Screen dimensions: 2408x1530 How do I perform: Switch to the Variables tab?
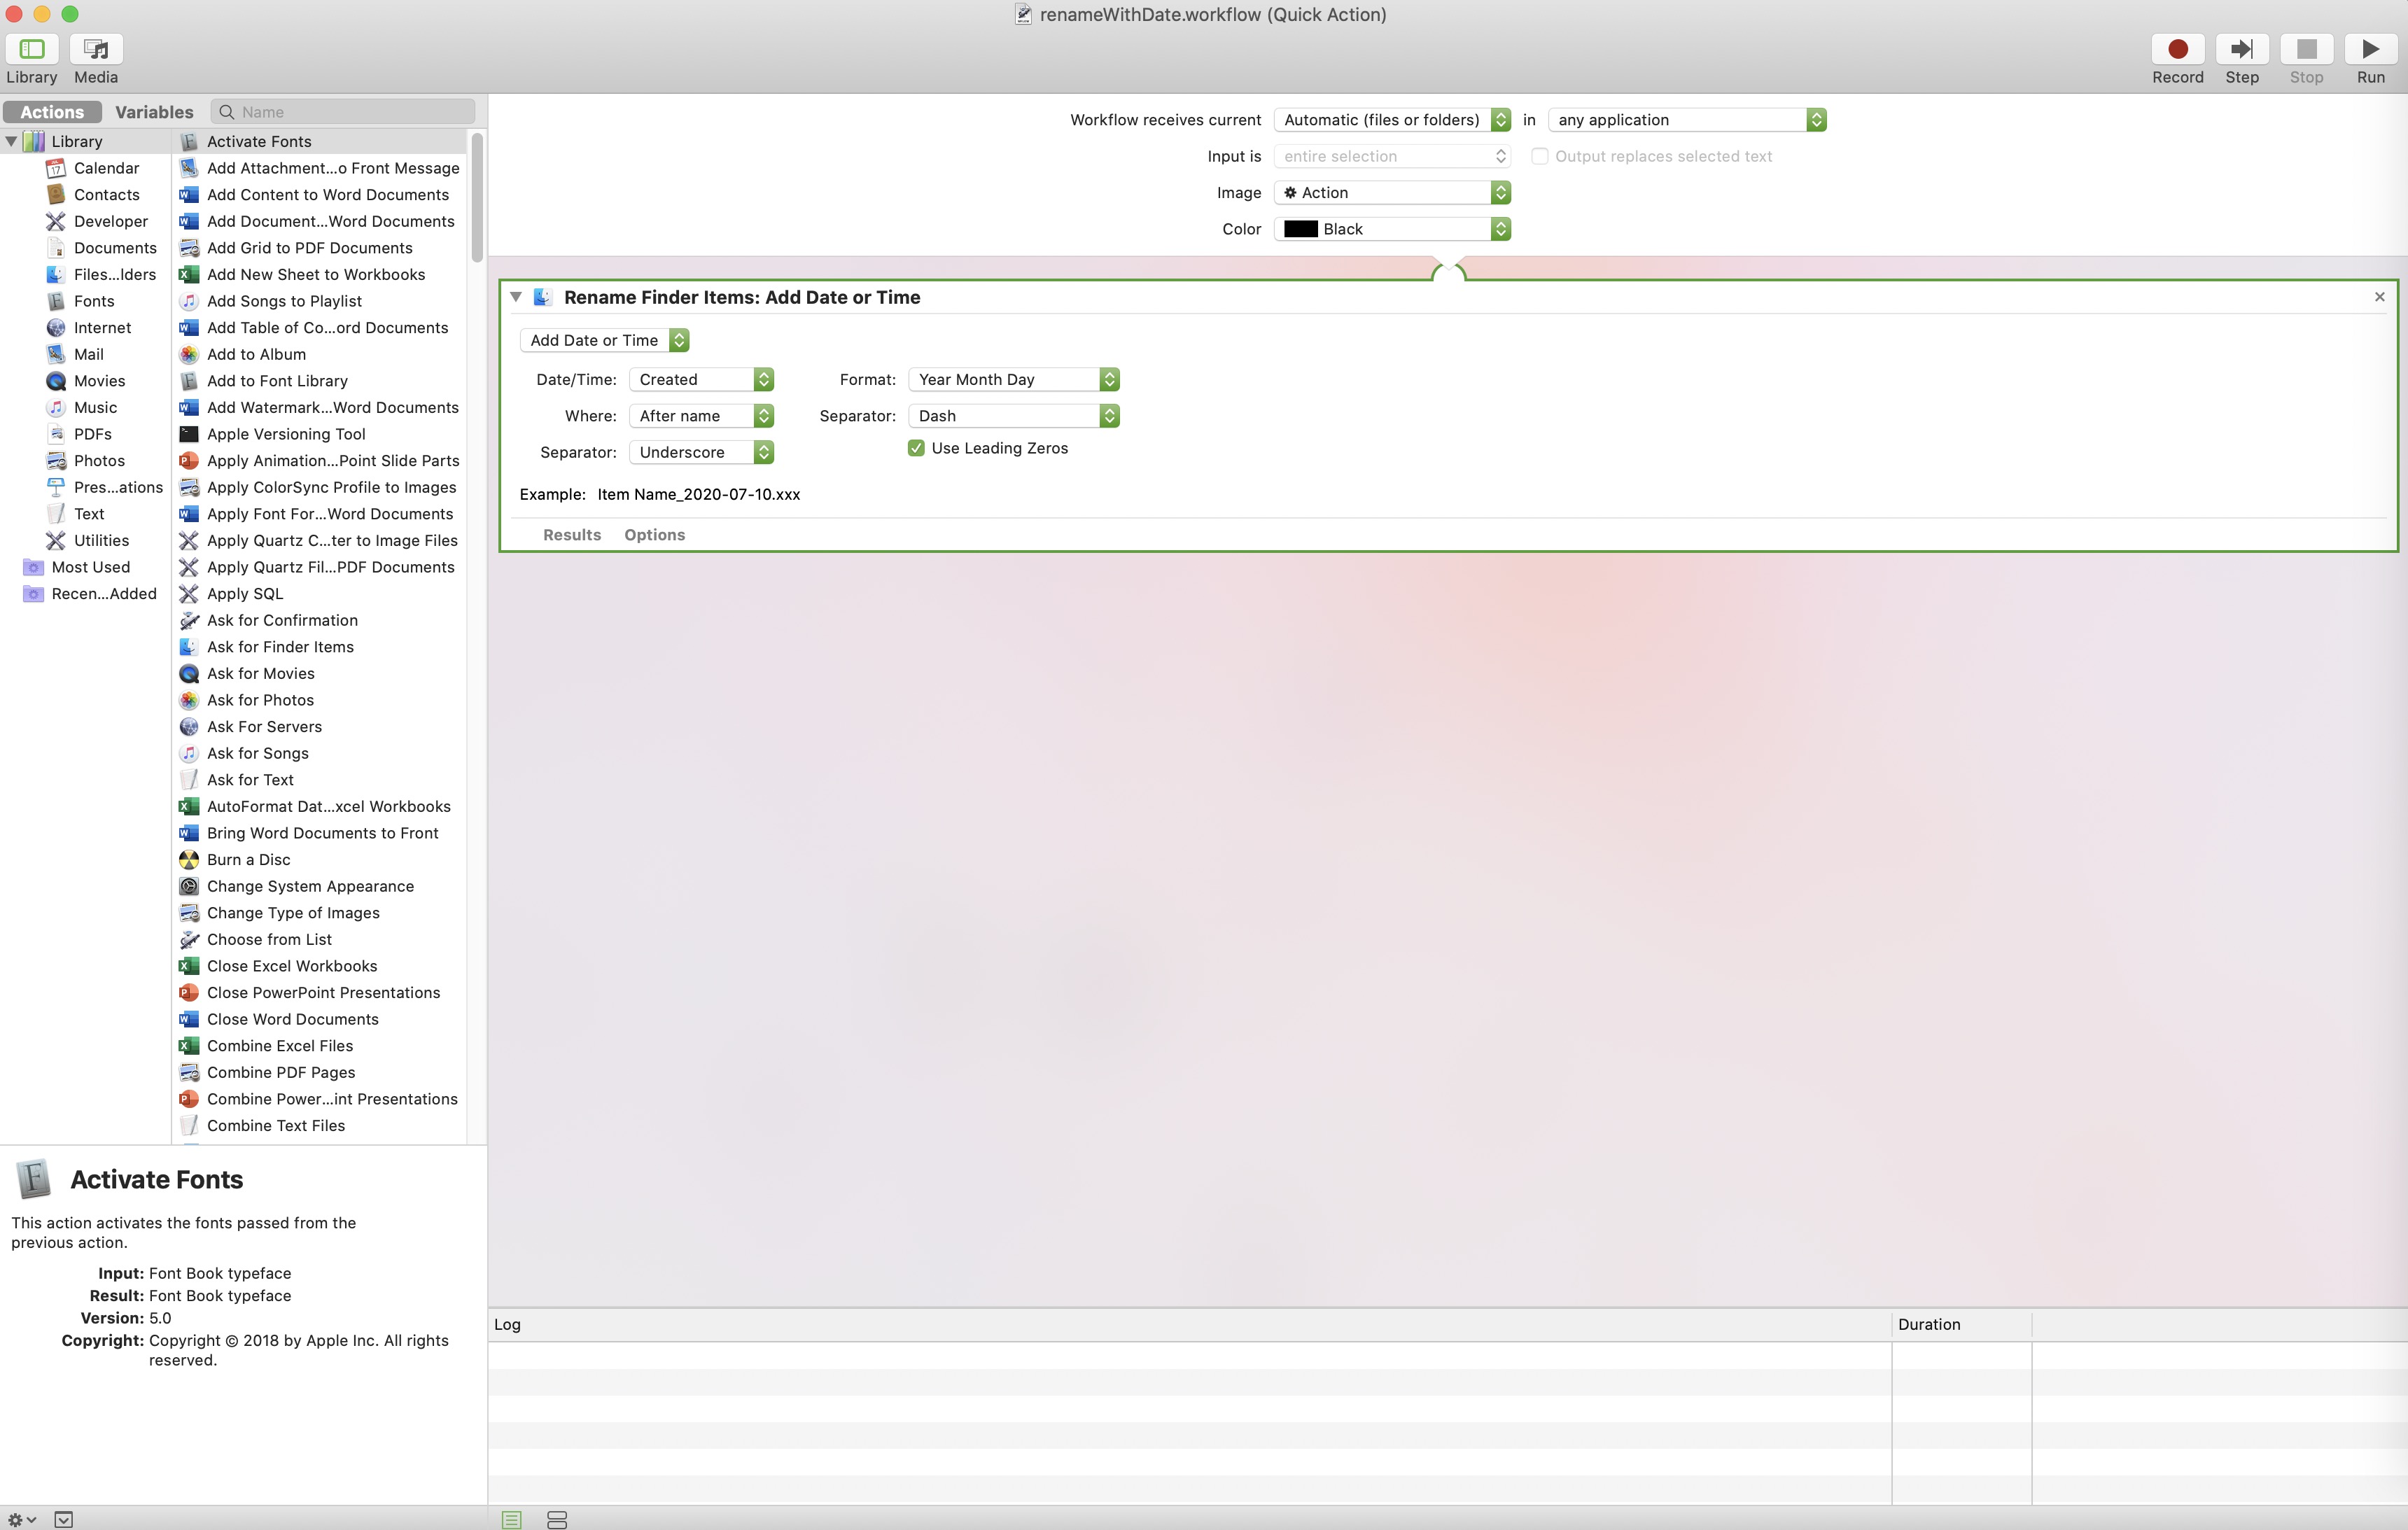point(154,112)
